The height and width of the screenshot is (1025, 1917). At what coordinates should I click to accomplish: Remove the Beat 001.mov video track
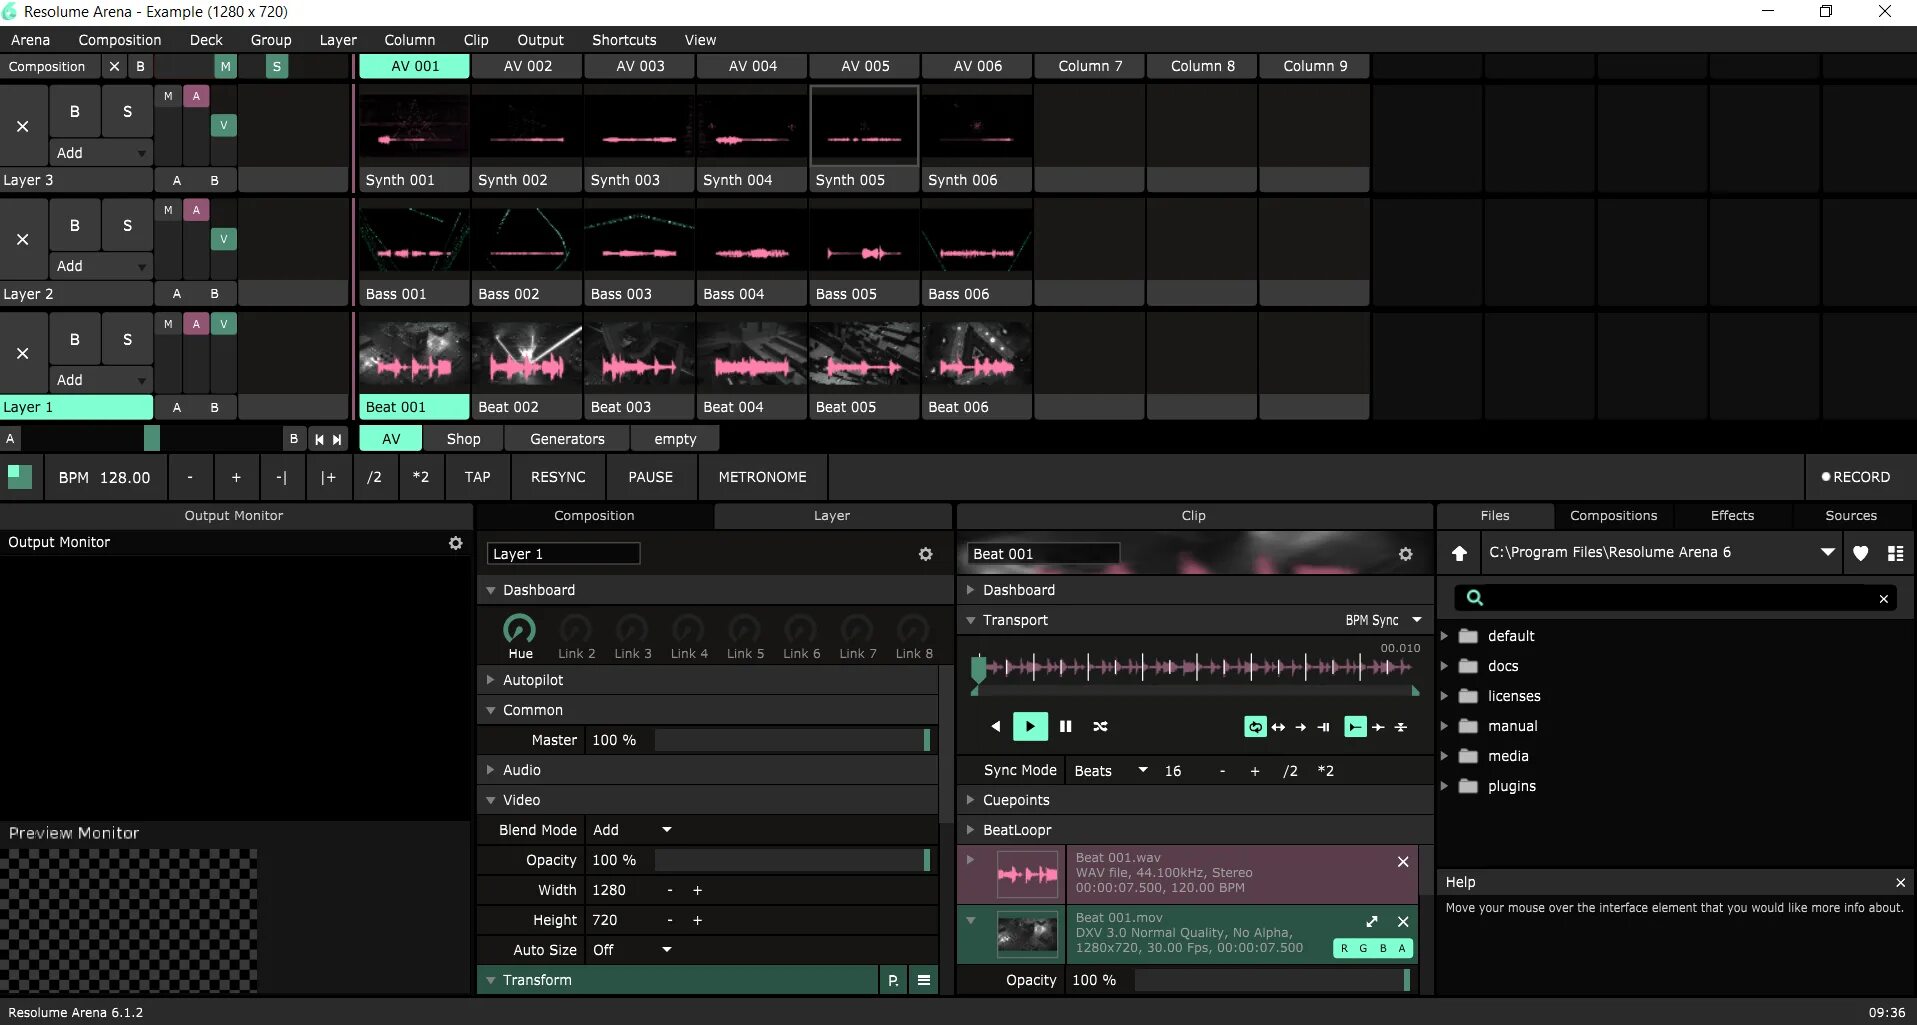pos(1403,922)
